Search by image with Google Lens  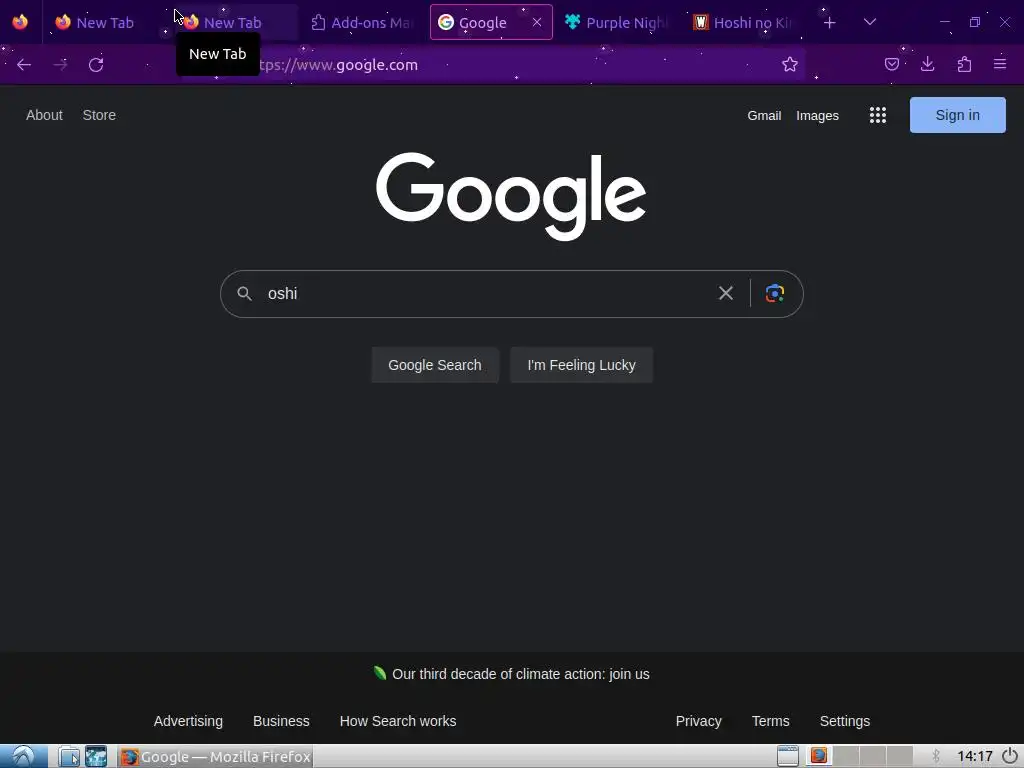[x=775, y=293]
